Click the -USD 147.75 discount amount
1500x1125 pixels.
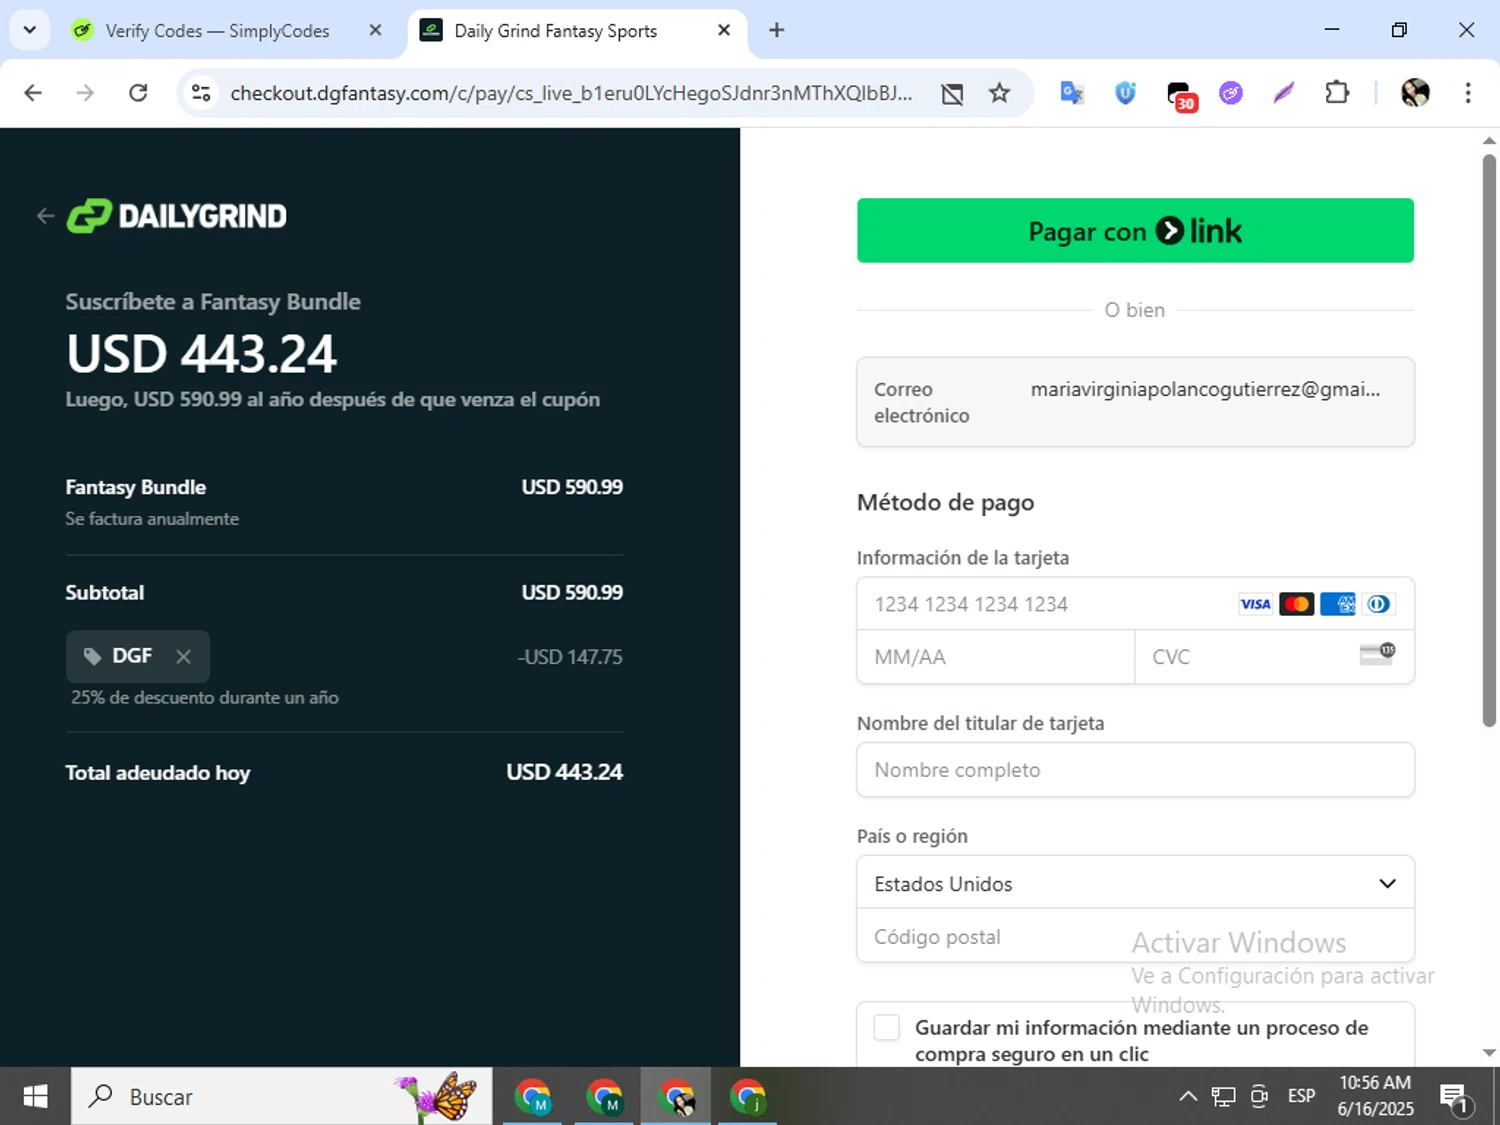tap(570, 657)
